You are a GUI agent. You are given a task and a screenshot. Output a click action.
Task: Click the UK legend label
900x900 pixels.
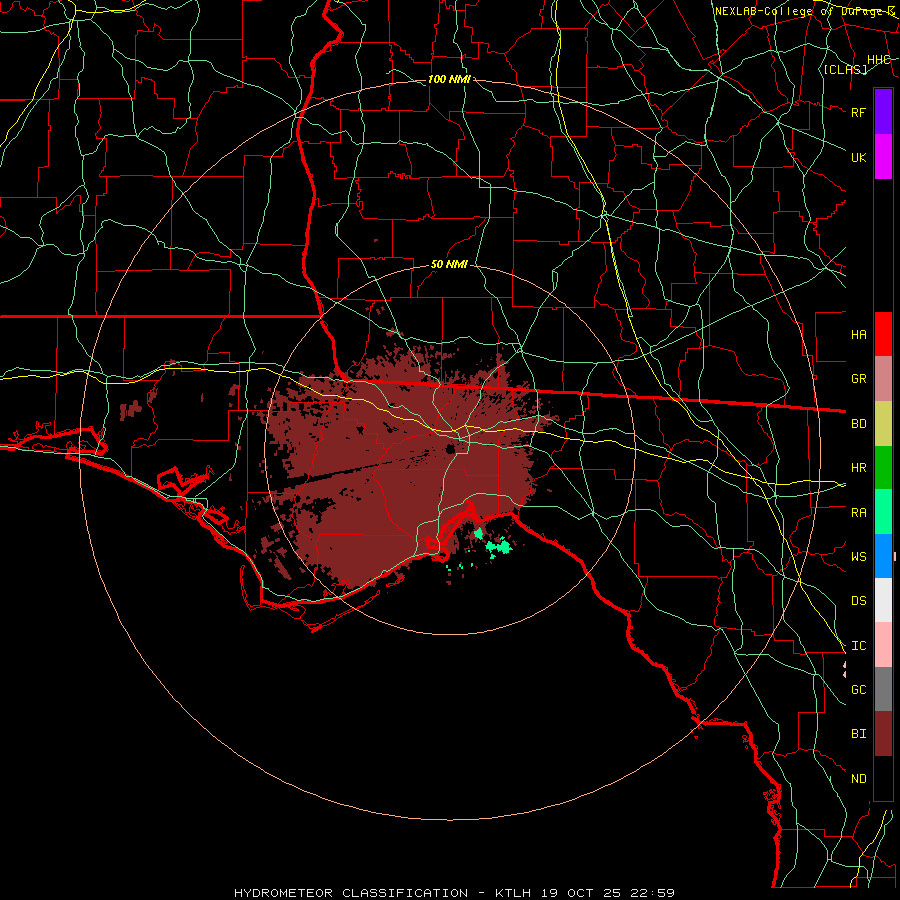point(858,157)
